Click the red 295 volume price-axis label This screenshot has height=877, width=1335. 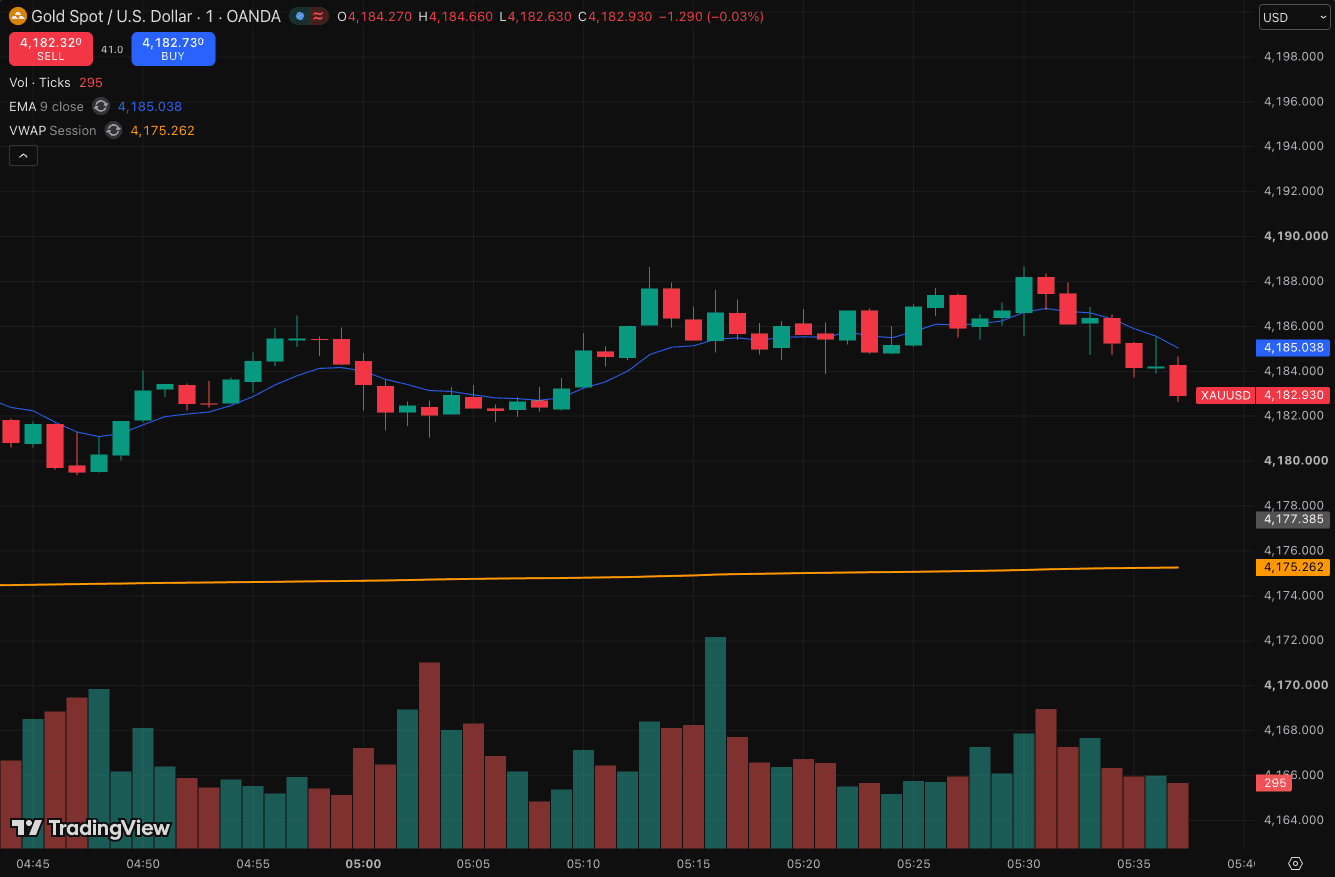(1274, 783)
